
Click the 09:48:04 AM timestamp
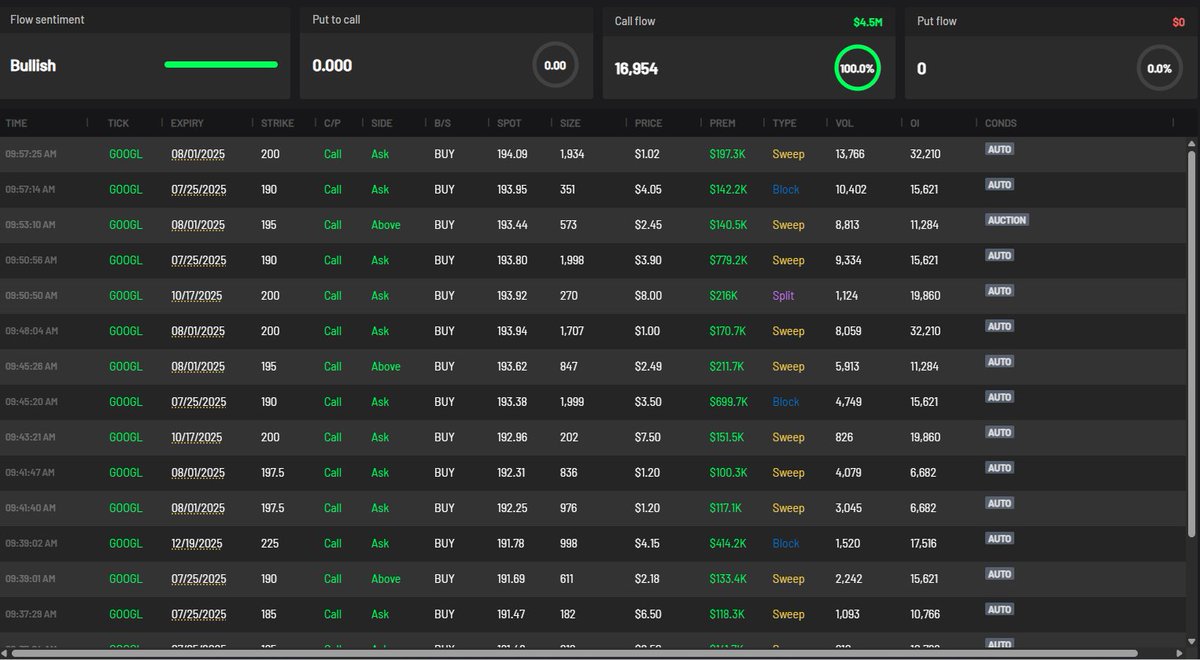pyautogui.click(x=31, y=331)
